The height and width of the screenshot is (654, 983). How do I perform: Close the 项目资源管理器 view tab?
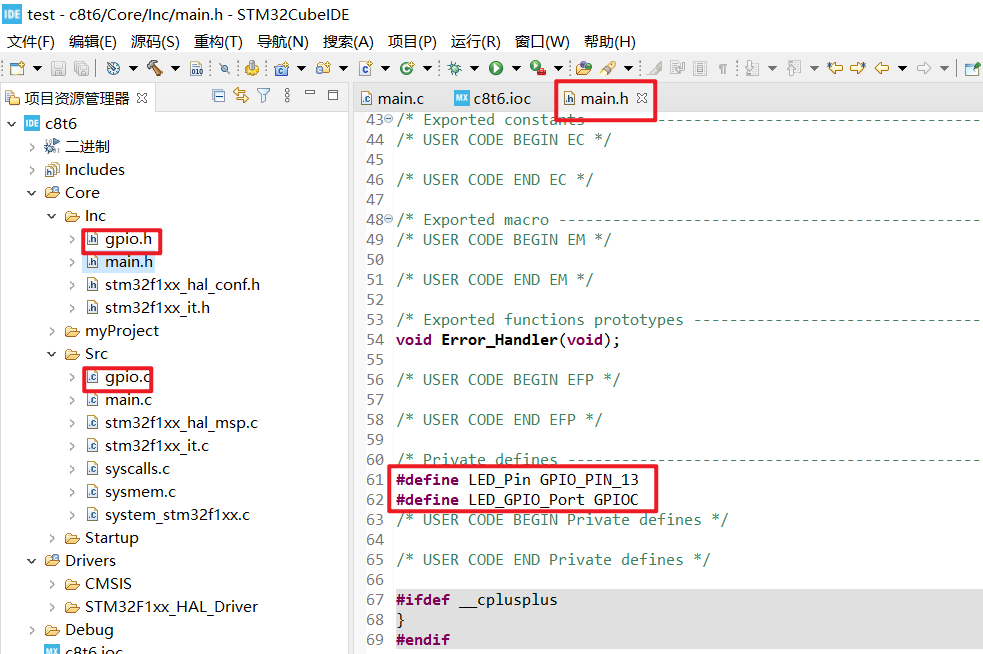(x=142, y=98)
